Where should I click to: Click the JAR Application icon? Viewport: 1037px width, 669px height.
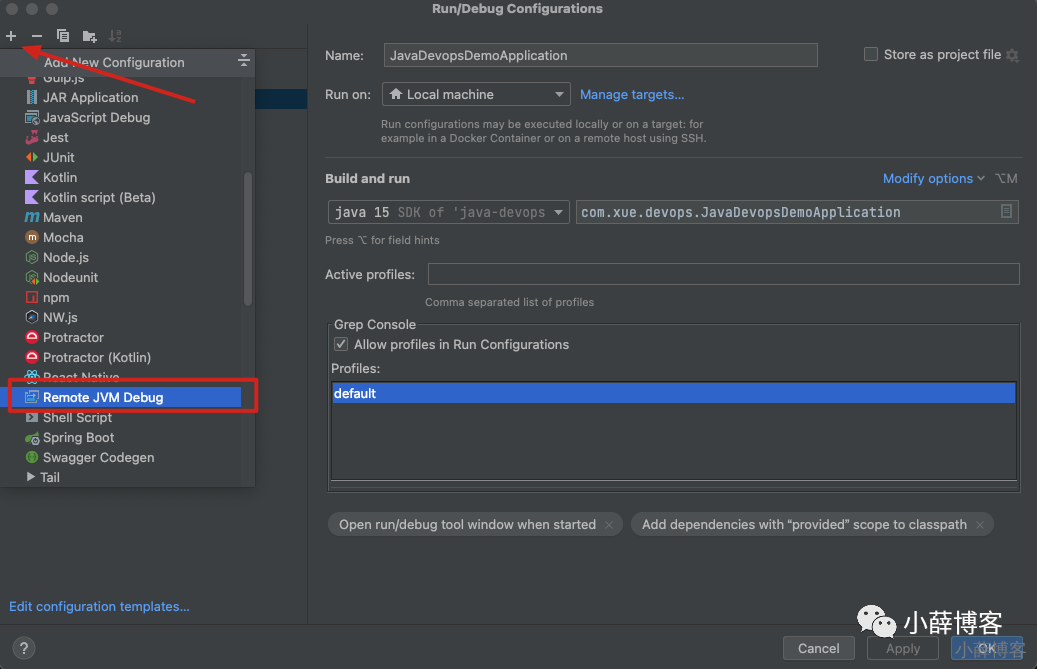point(32,97)
